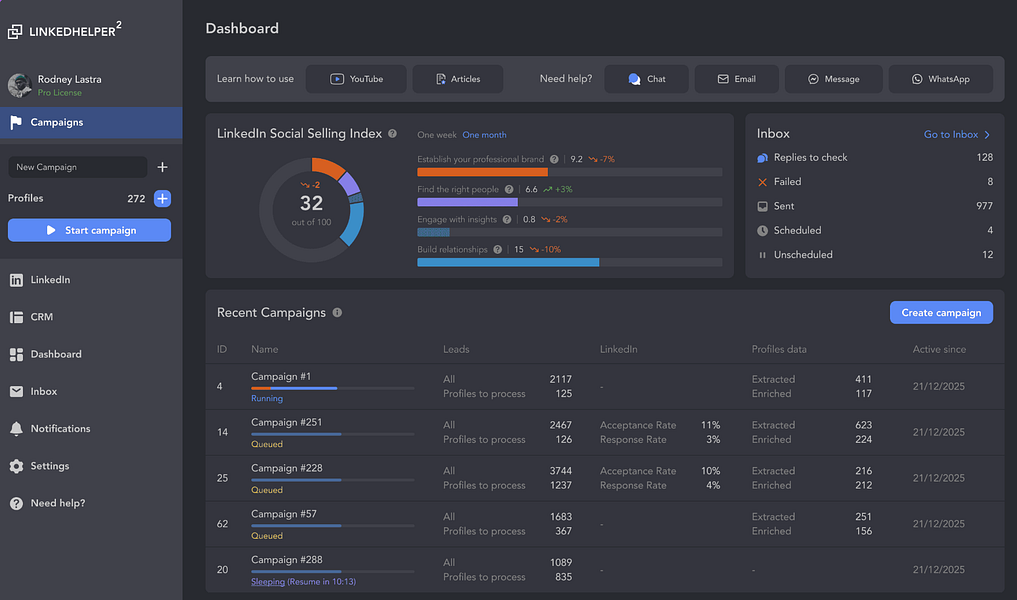1017x600 pixels.
Task: Click the blue Build relationships progress bar
Action: point(508,263)
